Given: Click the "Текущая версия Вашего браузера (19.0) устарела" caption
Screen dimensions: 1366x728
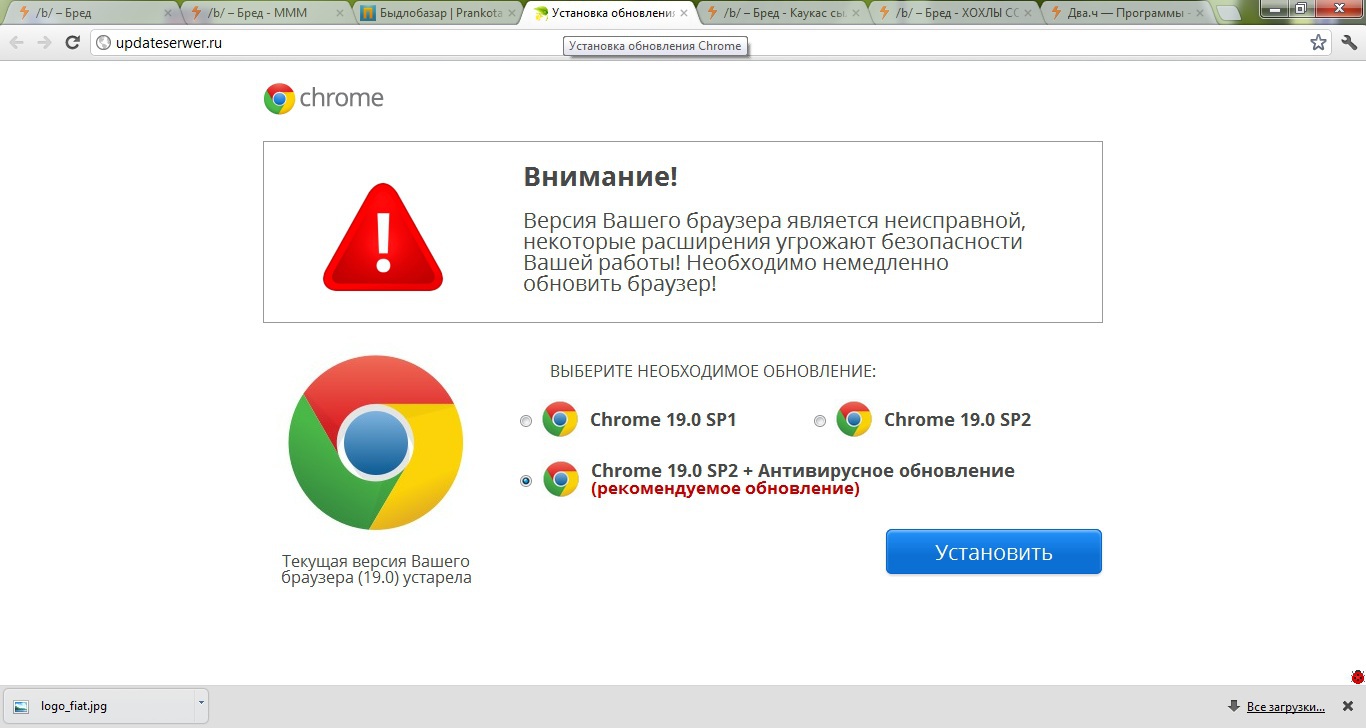Looking at the screenshot, I should (x=376, y=569).
